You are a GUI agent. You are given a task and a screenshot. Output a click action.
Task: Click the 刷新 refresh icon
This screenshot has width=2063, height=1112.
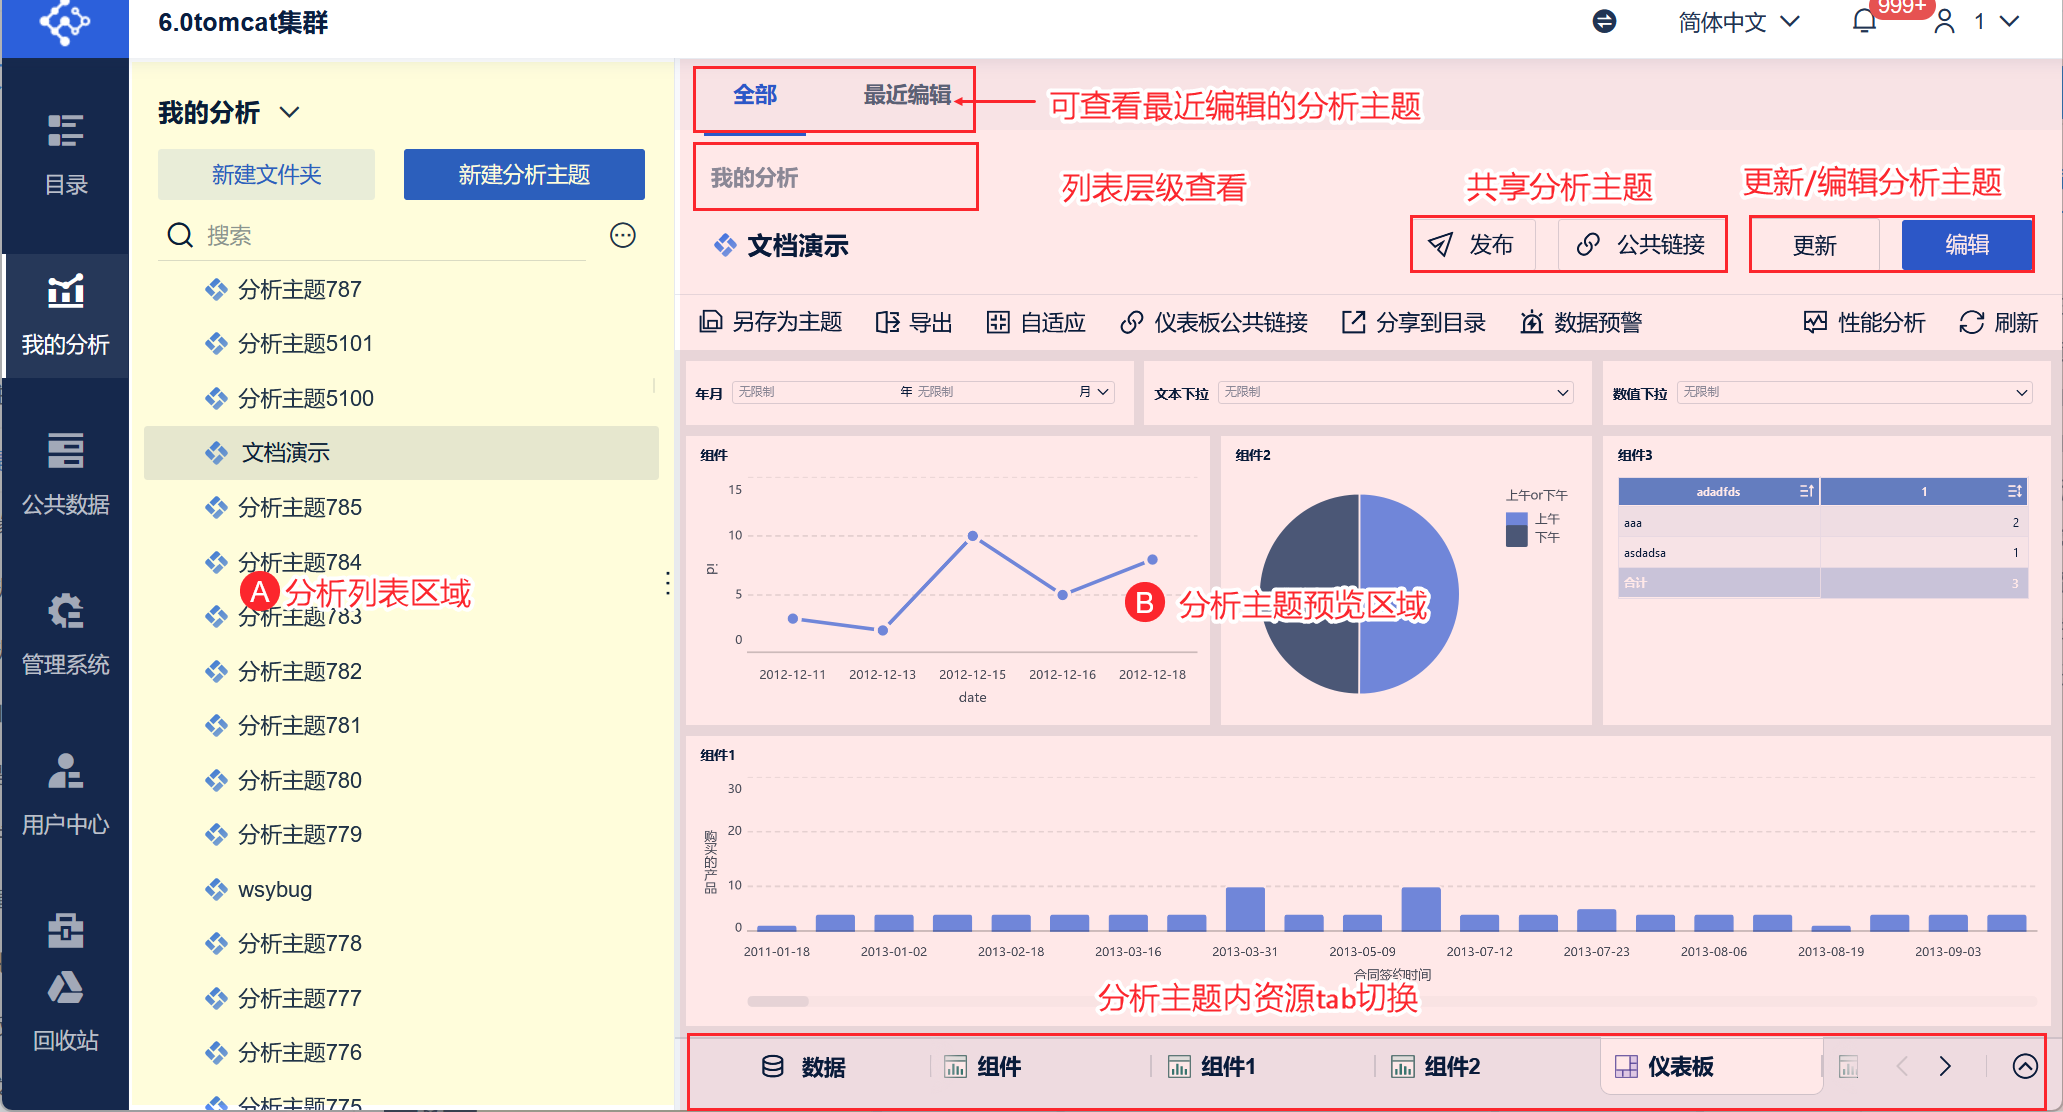pos(1971,322)
